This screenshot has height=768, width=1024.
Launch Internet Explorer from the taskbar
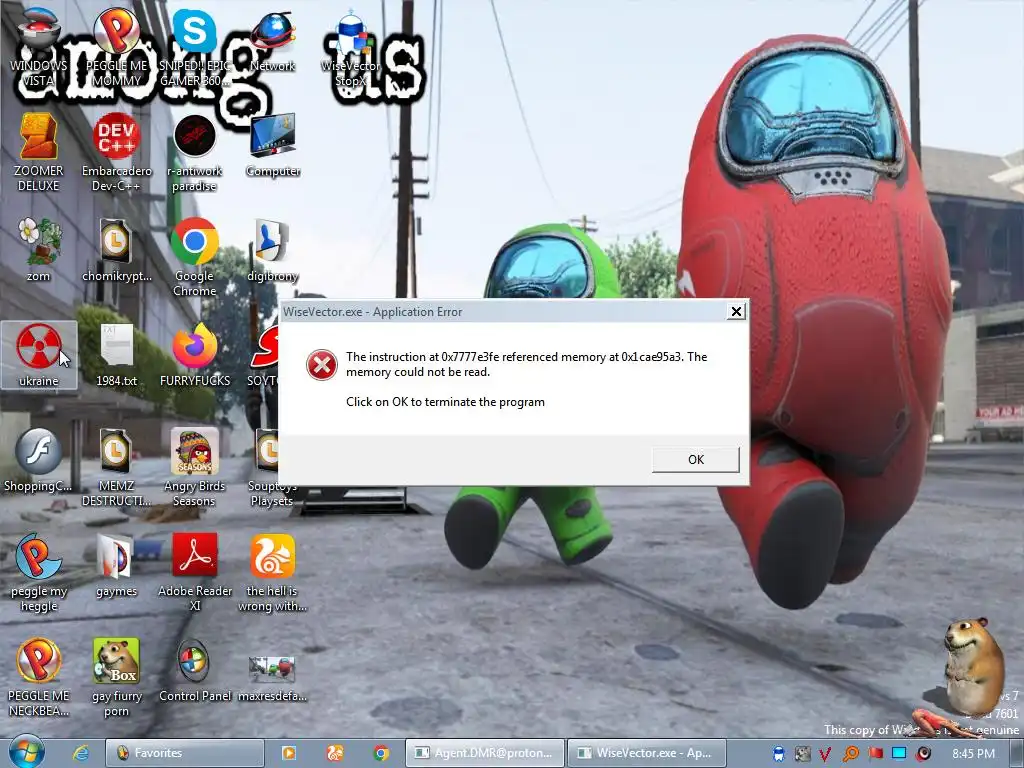(81, 753)
